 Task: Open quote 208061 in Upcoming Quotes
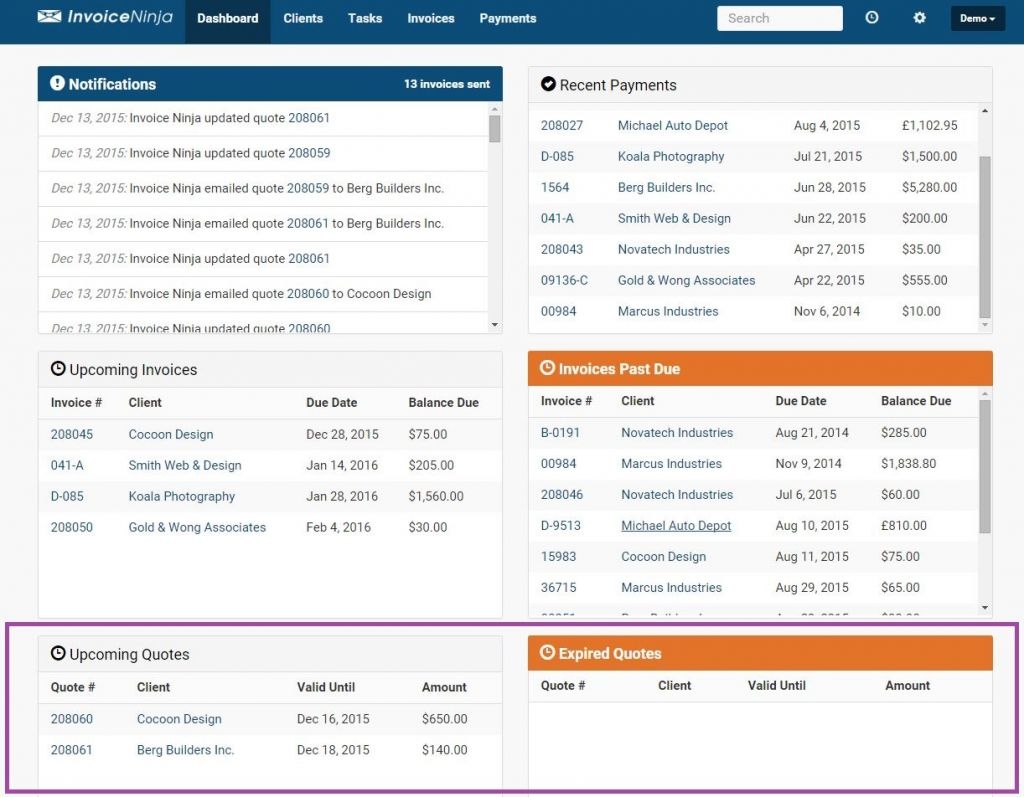(x=72, y=750)
